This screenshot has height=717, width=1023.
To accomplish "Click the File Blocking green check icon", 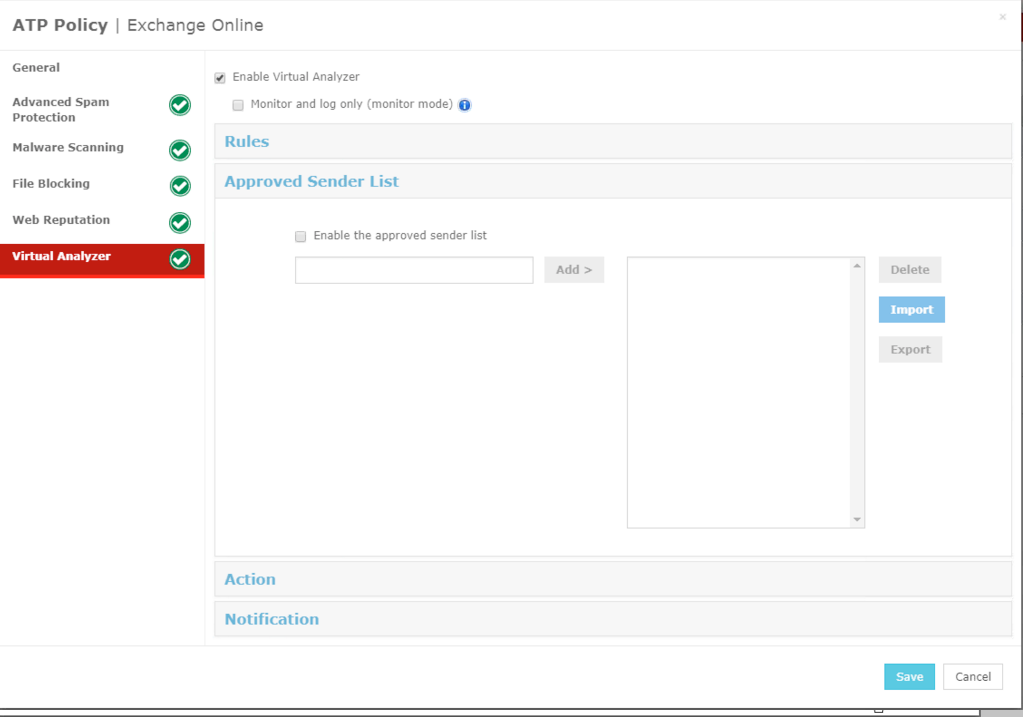I will (180, 187).
